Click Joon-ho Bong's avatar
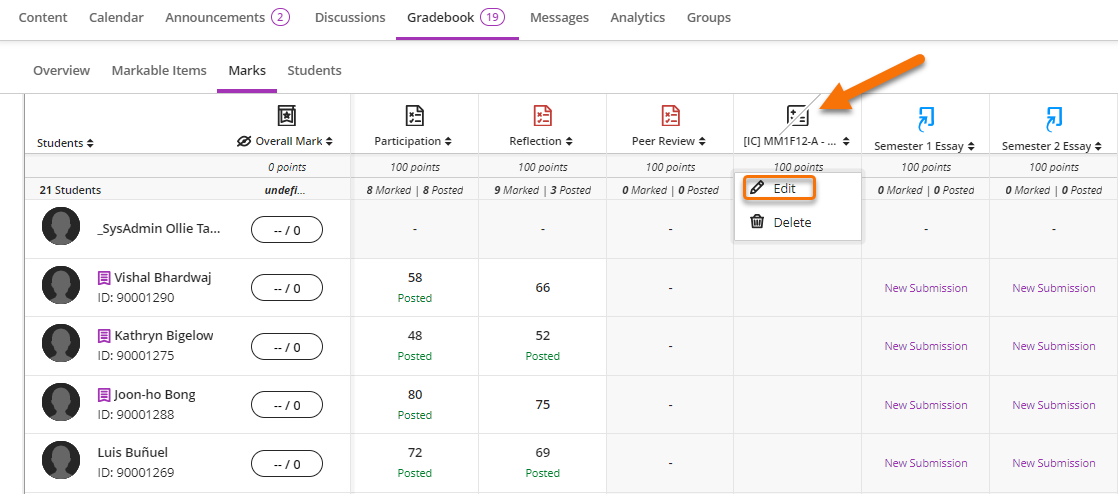1118x494 pixels. click(x=61, y=404)
